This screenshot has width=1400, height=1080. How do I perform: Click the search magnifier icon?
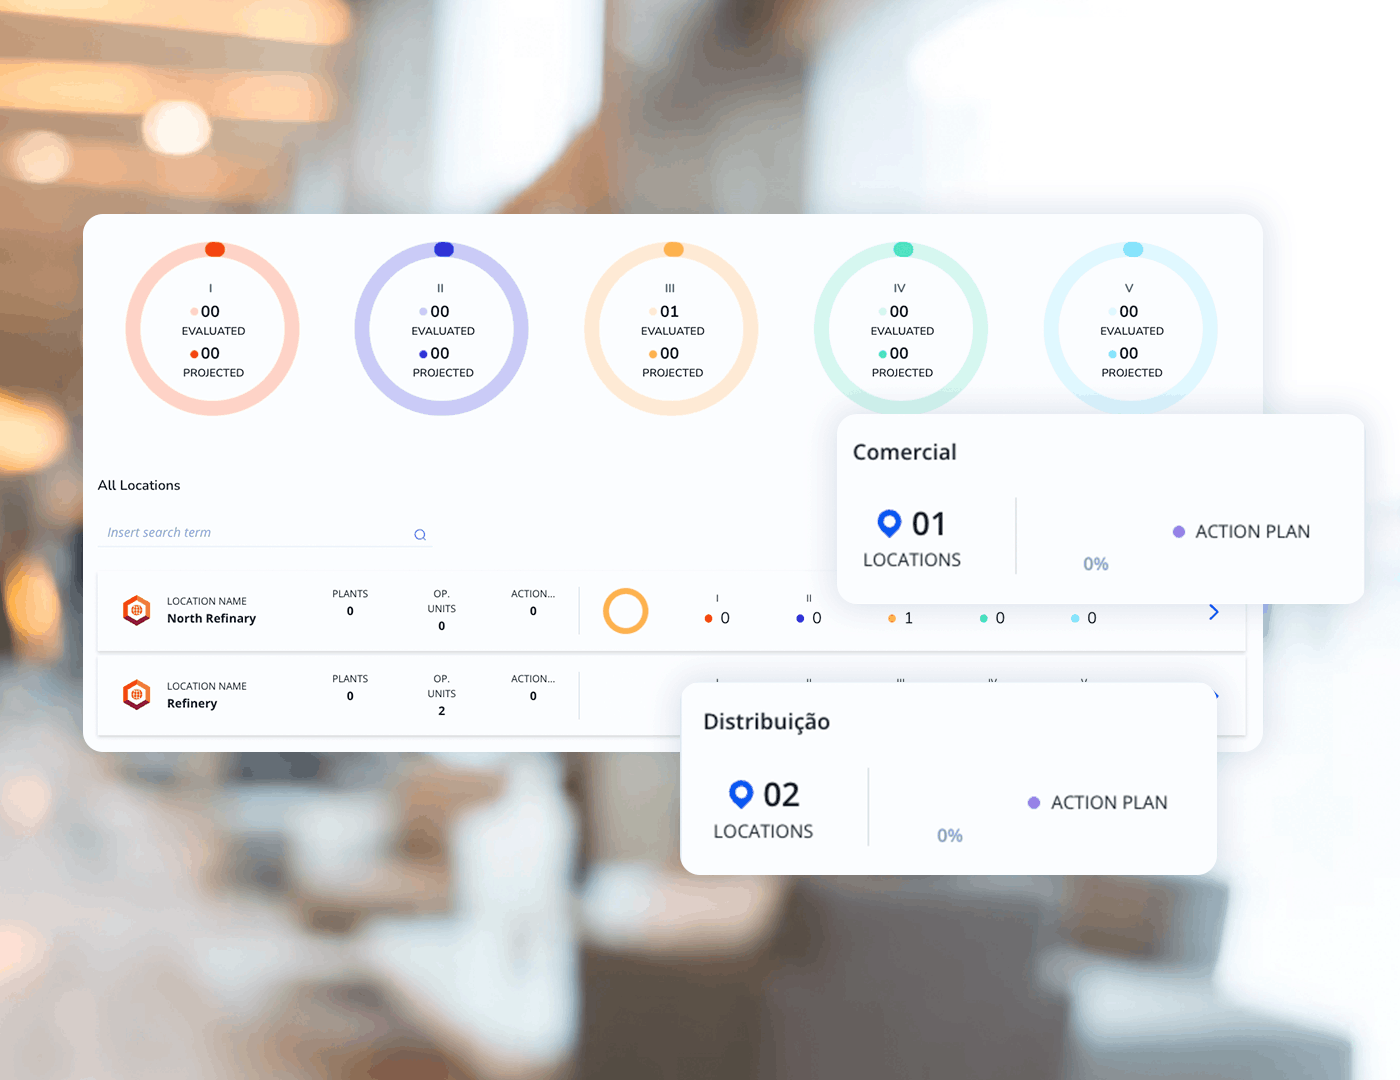coord(420,534)
